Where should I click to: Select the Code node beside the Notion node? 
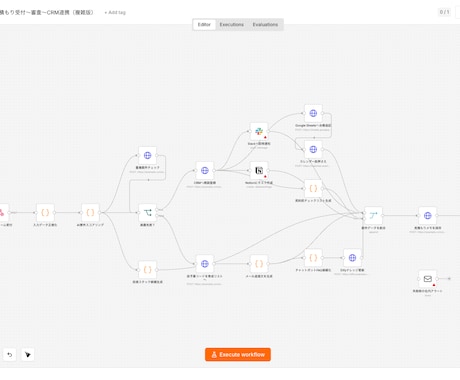coord(313,188)
